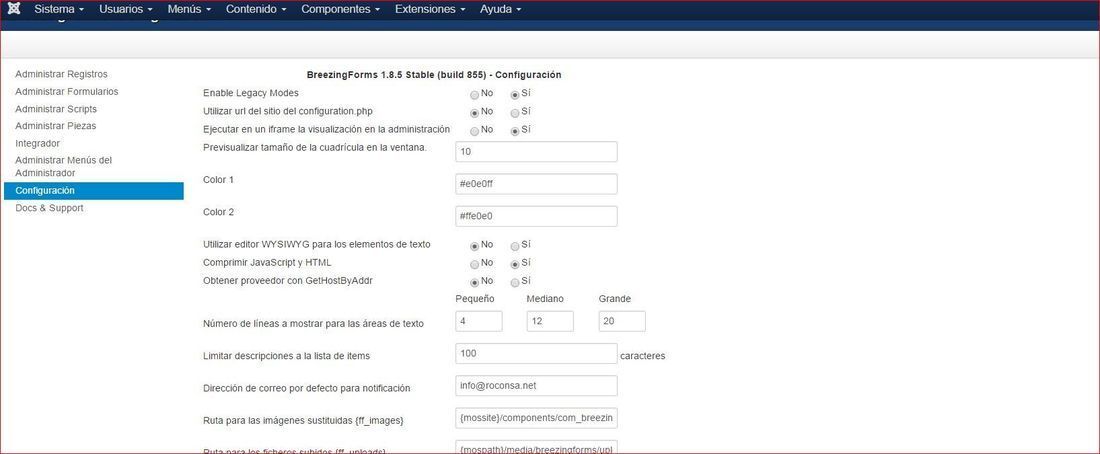The width and height of the screenshot is (1100, 454).
Task: Set Enable Legacy Modes to Sí
Action: (515, 94)
